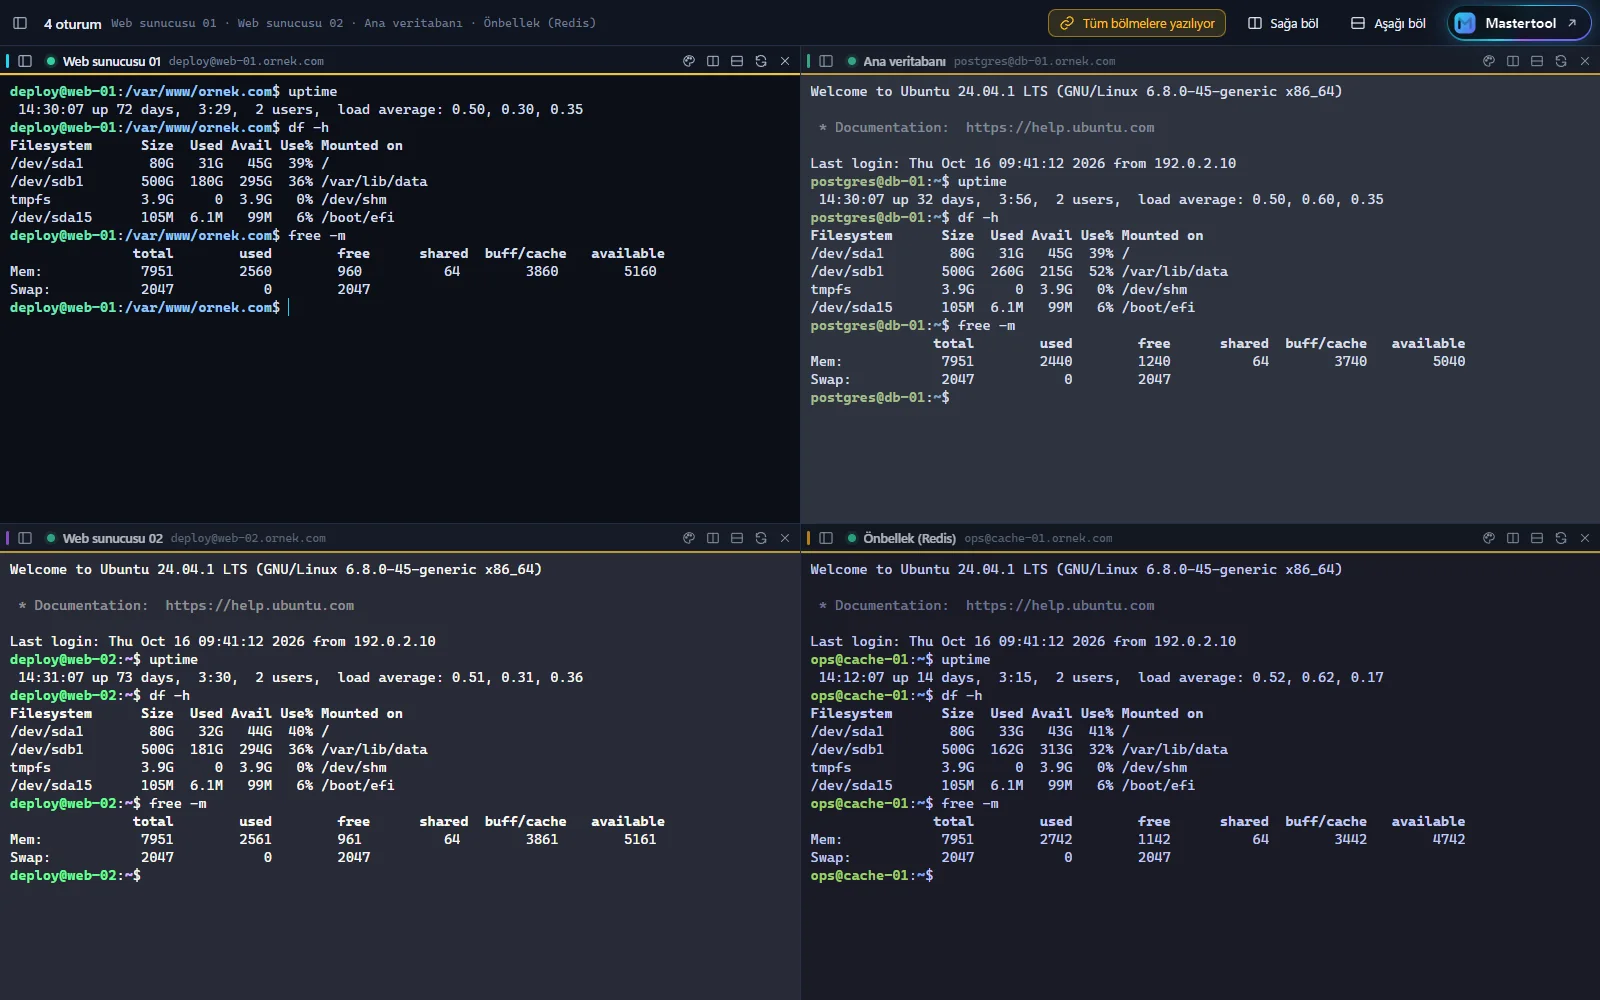
Task: Select the Ana veritabanı pane title
Action: [x=904, y=61]
